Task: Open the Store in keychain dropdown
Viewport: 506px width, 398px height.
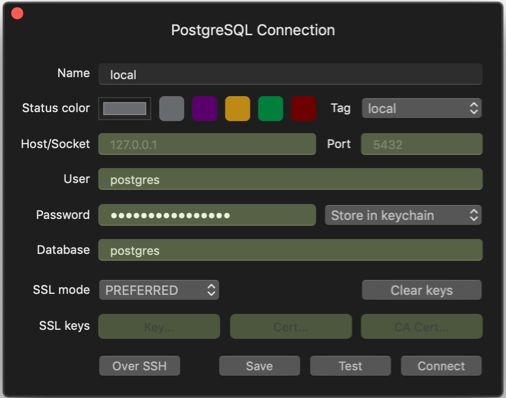Action: (x=403, y=215)
